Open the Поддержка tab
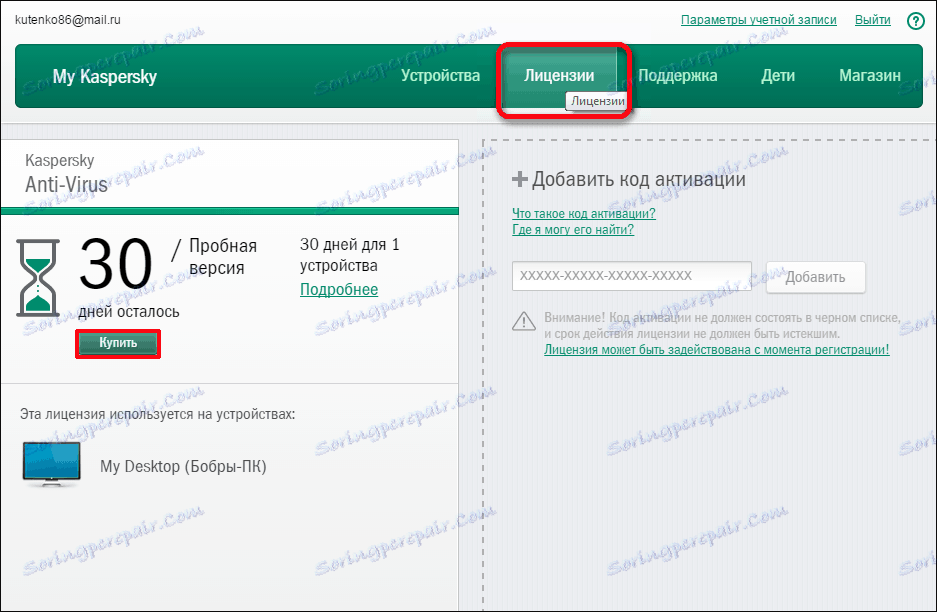 point(678,76)
